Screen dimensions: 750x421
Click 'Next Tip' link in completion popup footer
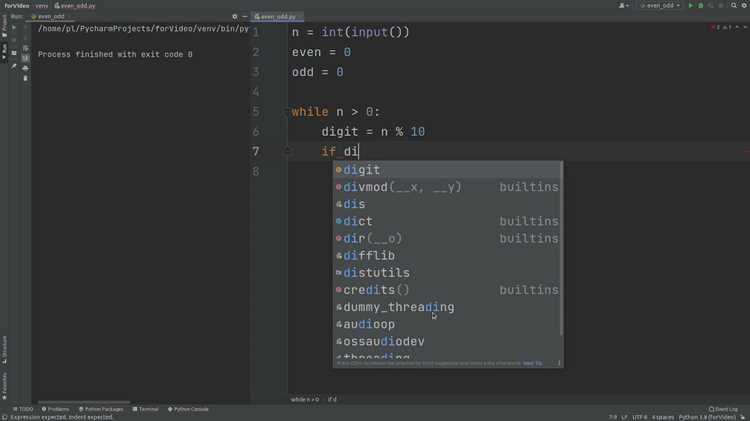click(x=532, y=363)
